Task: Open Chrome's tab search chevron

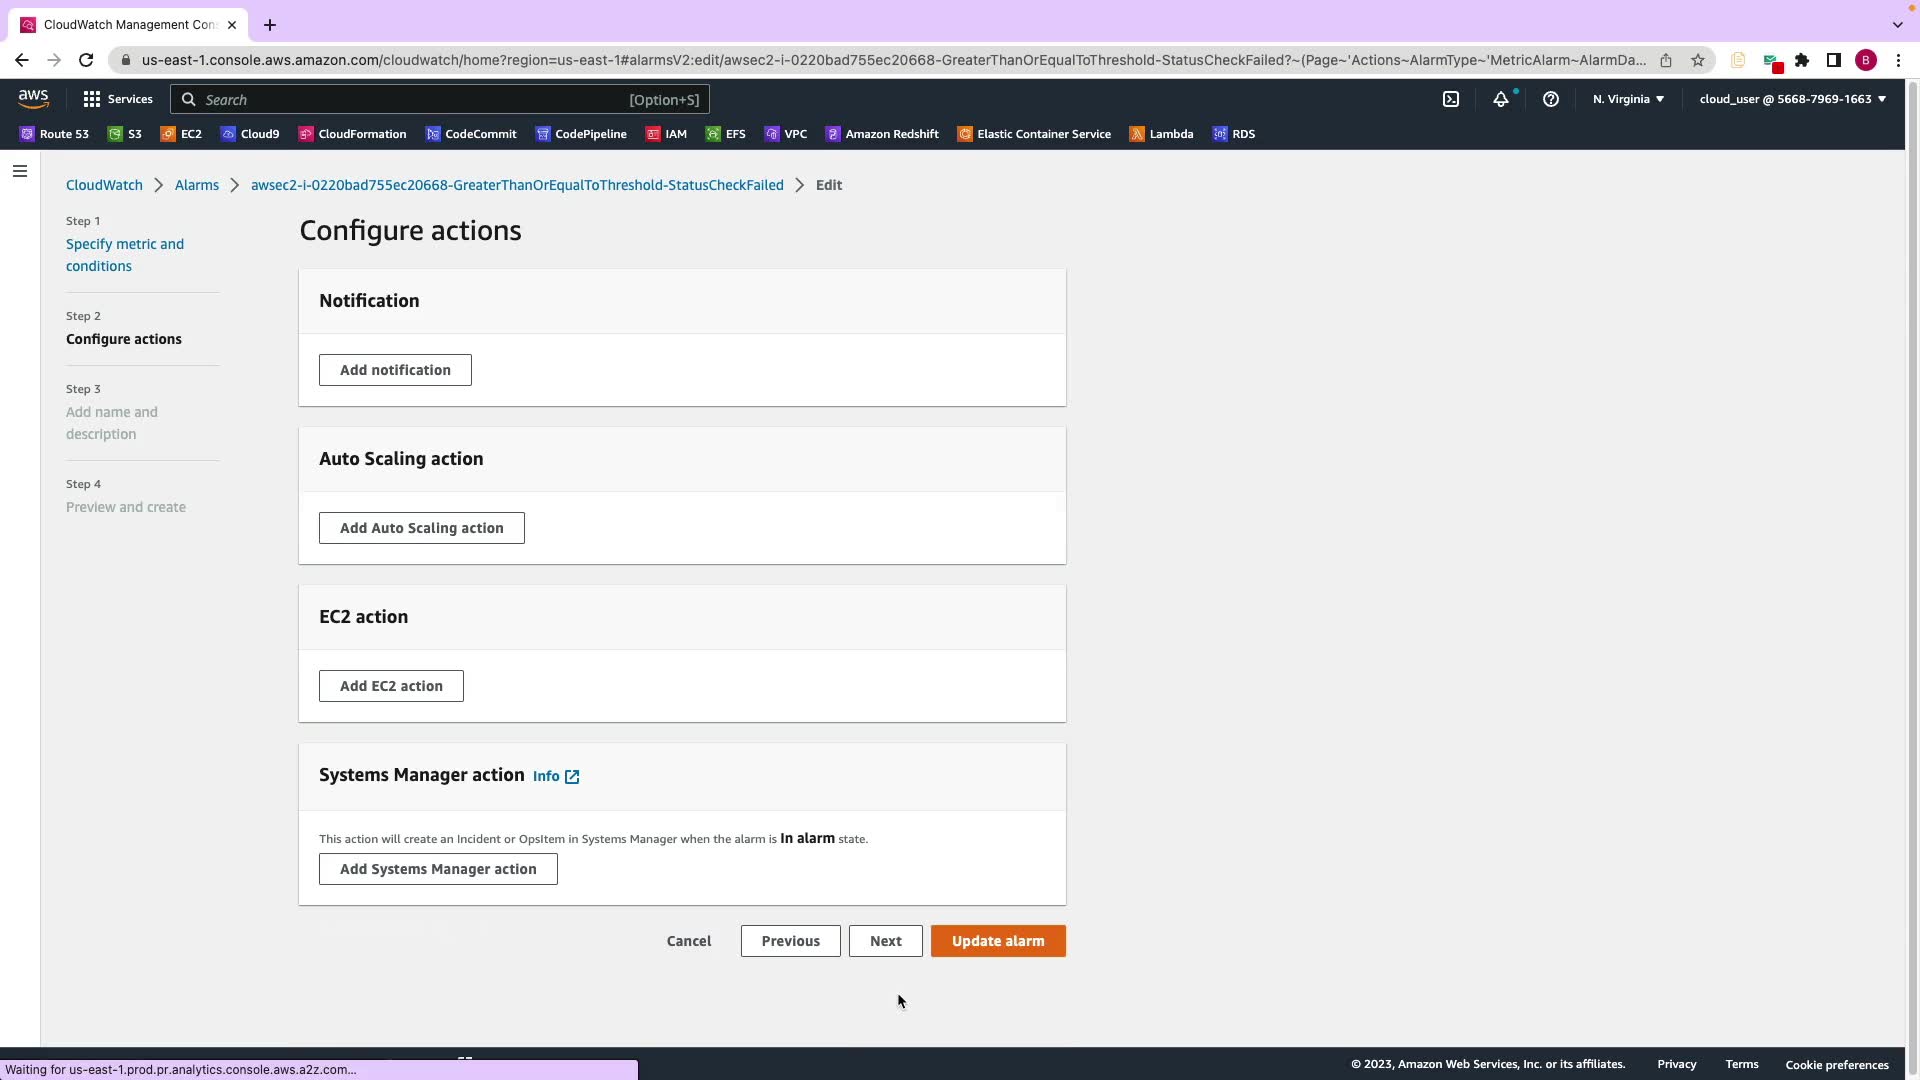Action: tap(1897, 24)
